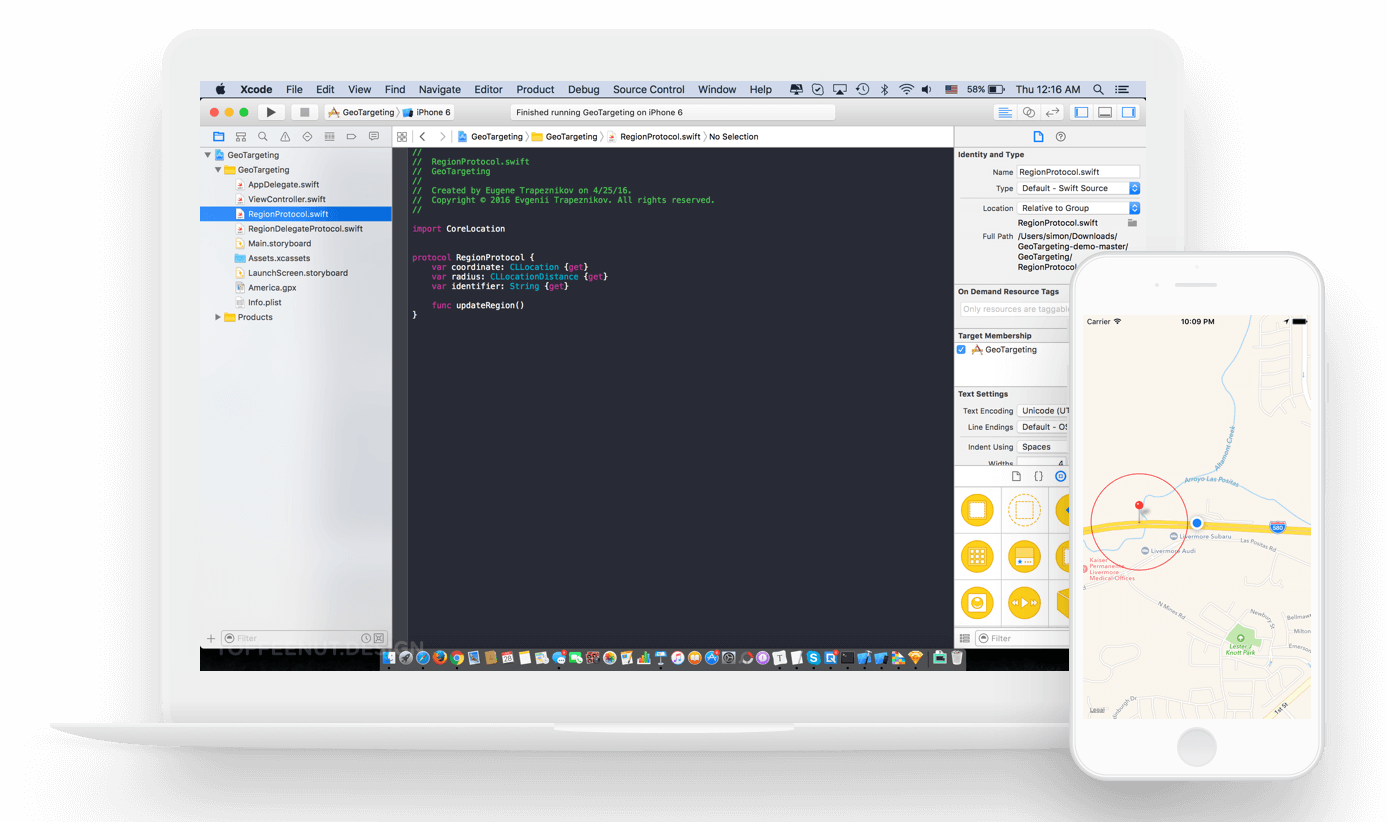Open the Debug menu
This screenshot has width=1387, height=822.
tap(583, 89)
